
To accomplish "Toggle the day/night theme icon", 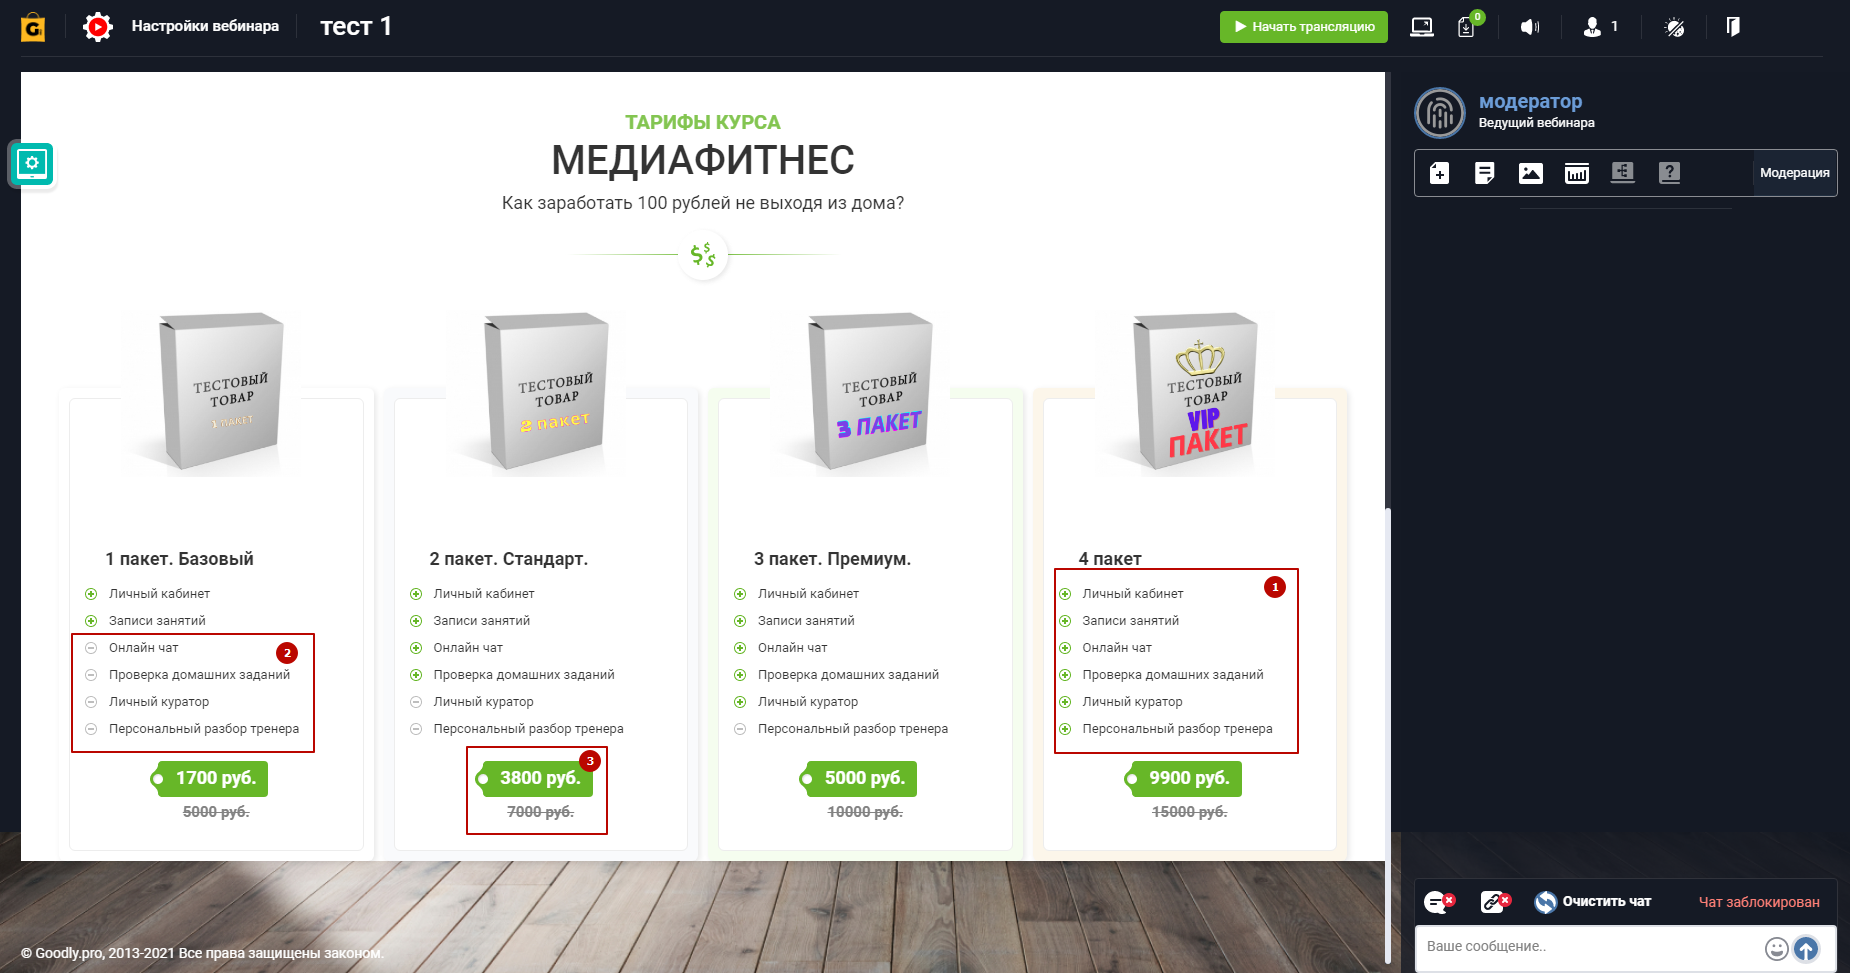I will tap(1674, 27).
